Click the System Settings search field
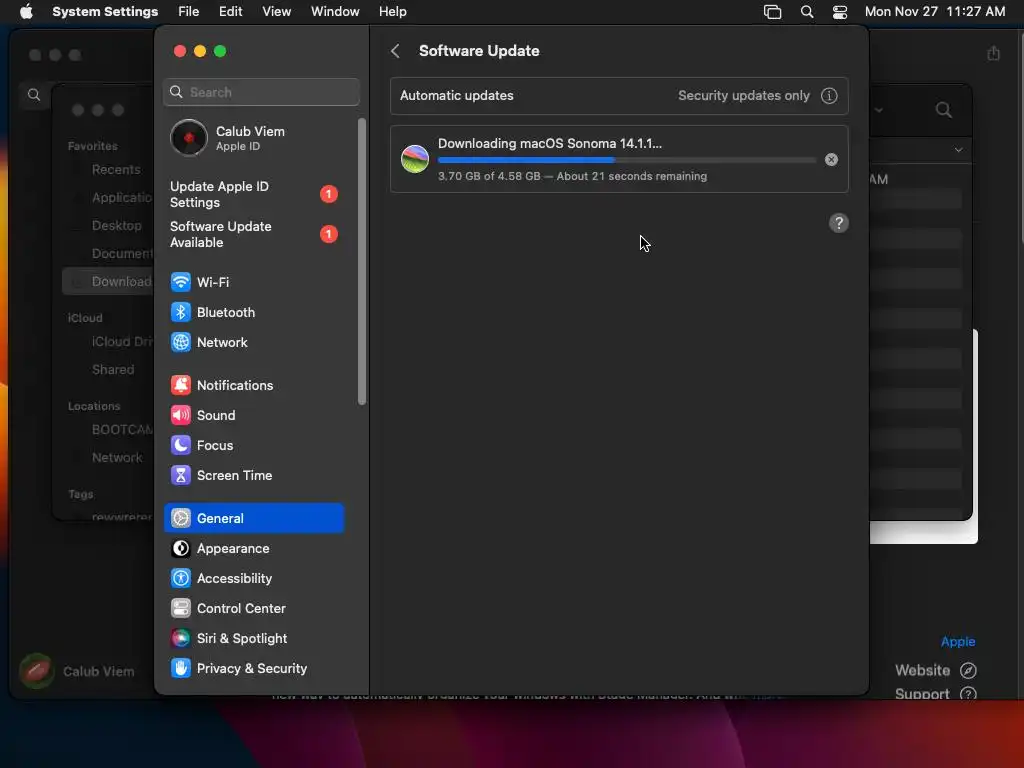Image resolution: width=1024 pixels, height=768 pixels. point(261,92)
